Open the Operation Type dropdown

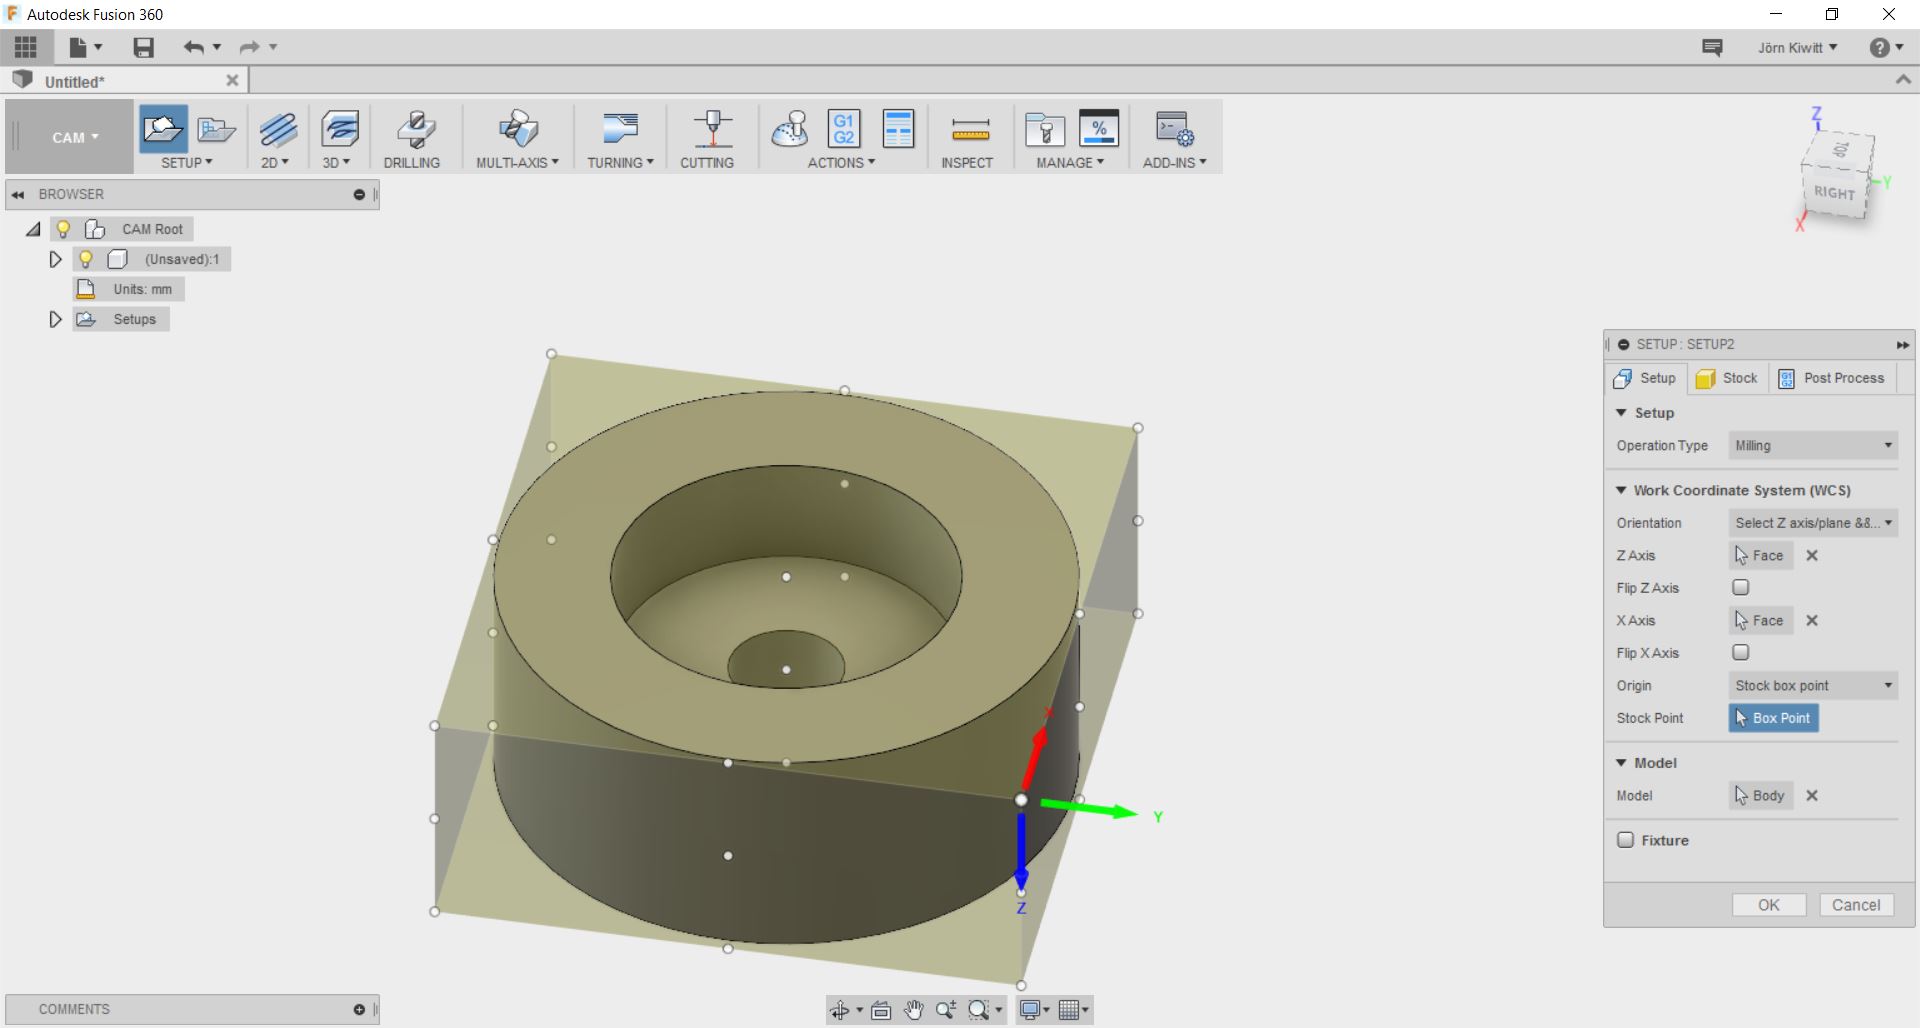tap(1813, 446)
